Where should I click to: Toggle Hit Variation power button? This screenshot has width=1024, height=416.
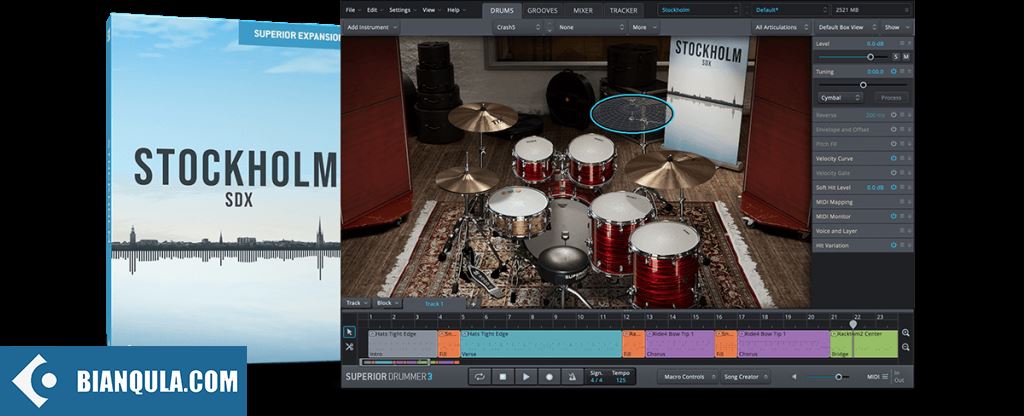(x=893, y=245)
